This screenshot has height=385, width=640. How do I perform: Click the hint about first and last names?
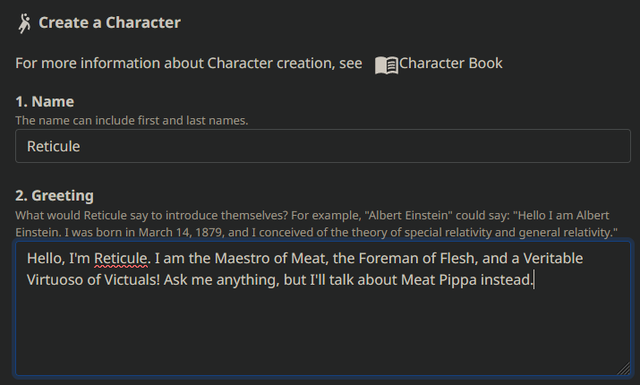point(131,120)
